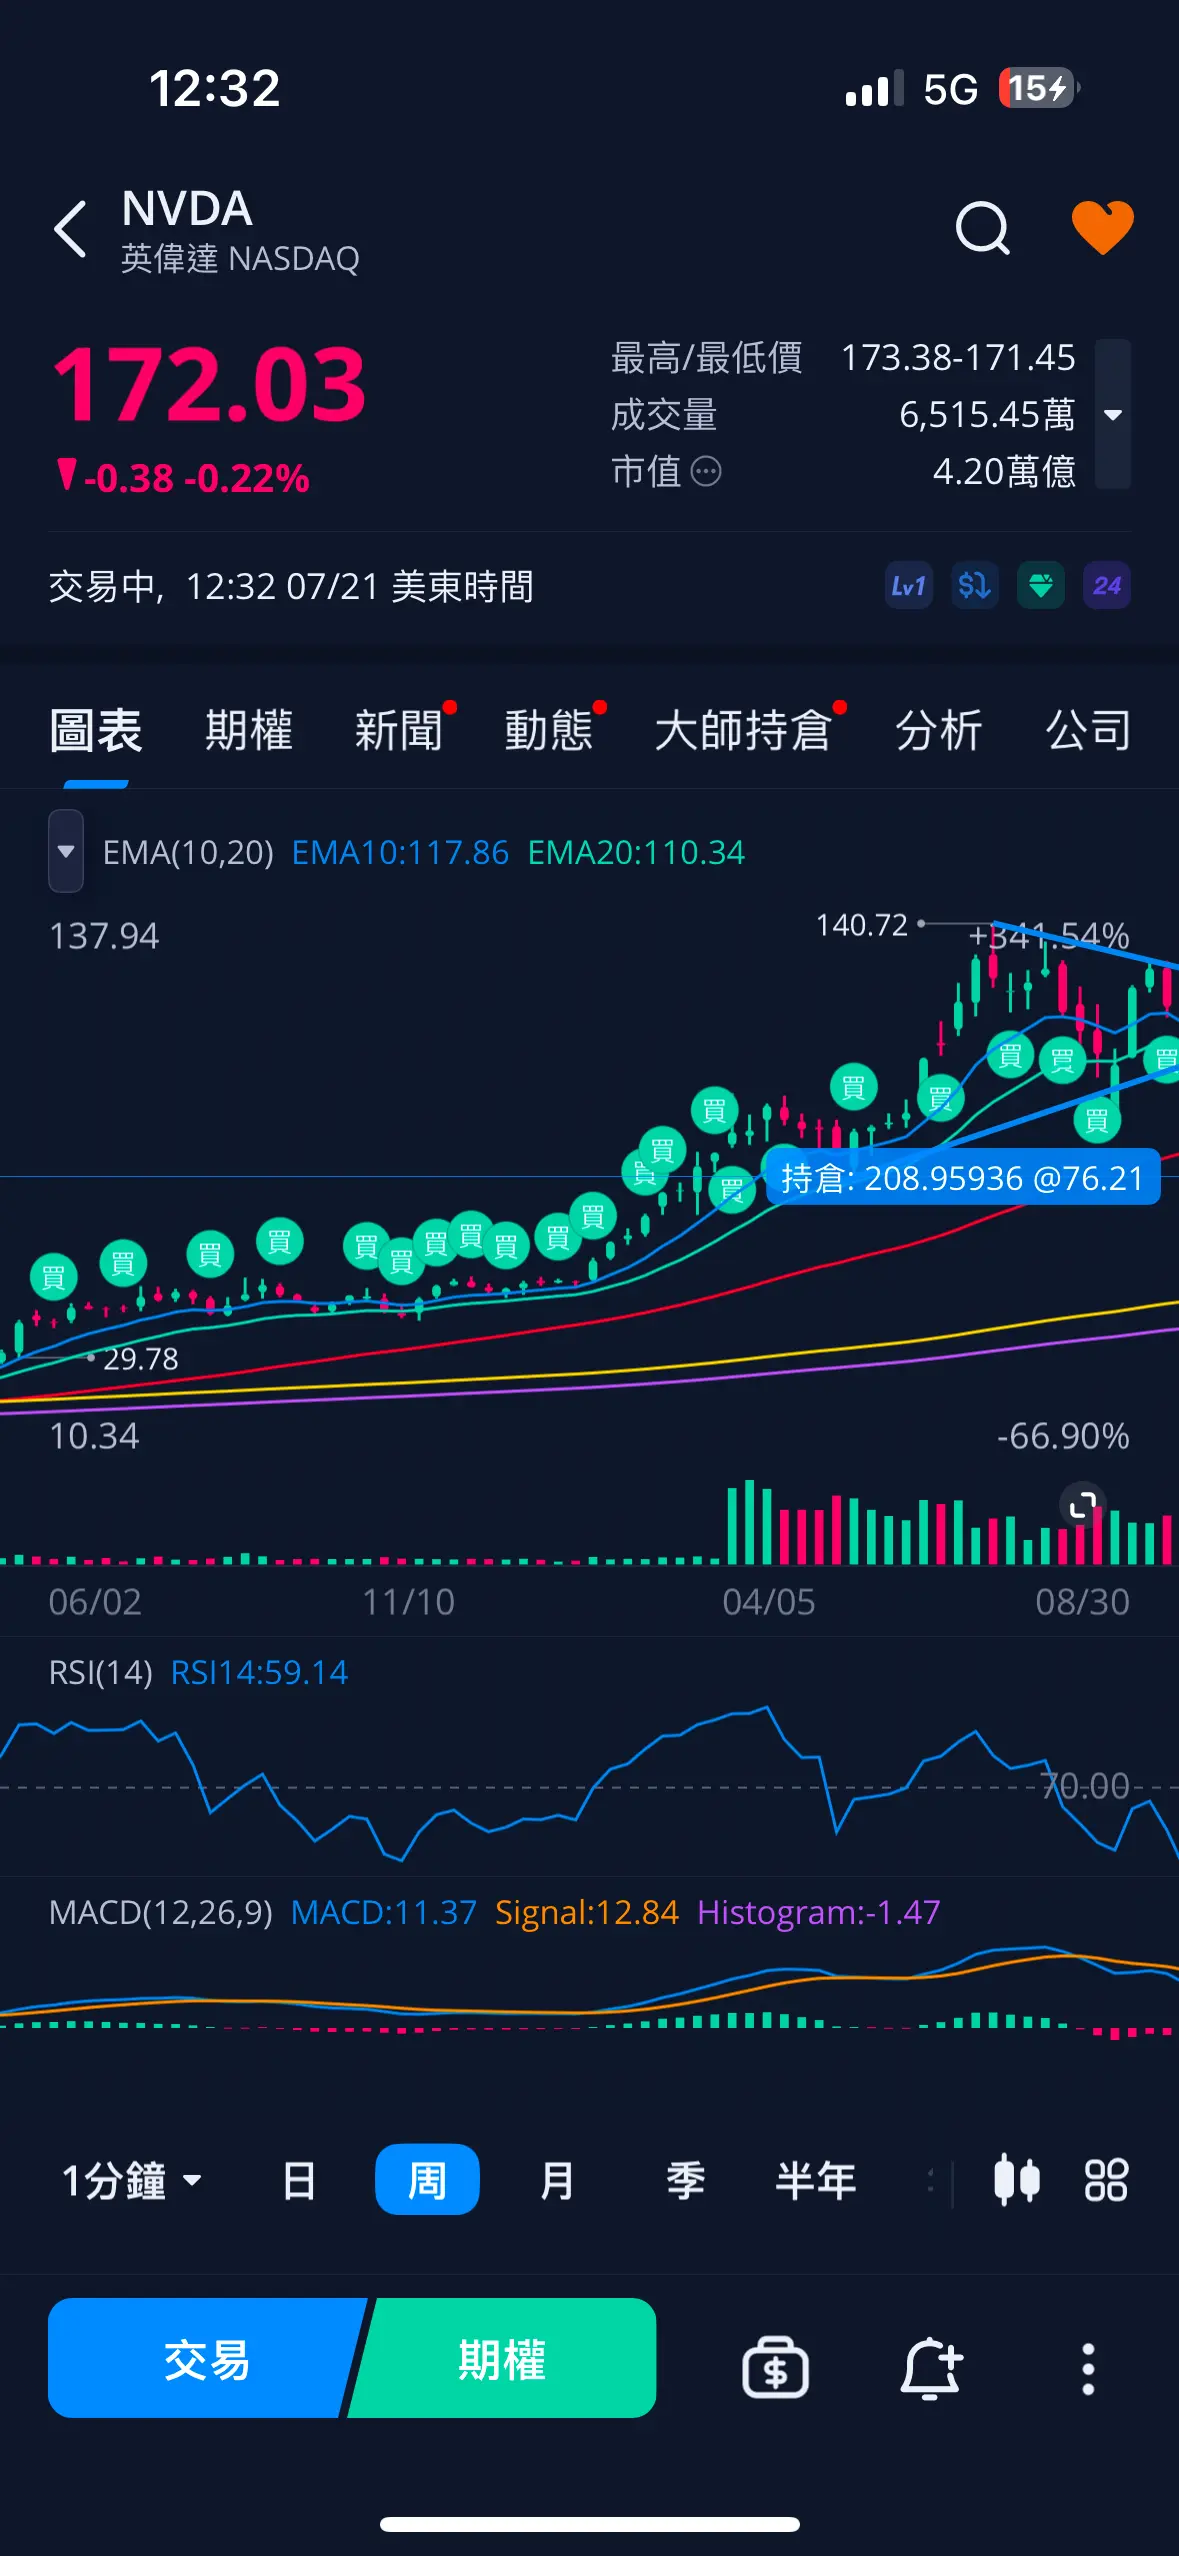Viewport: 1179px width, 2556px height.
Task: Switch to the 圖表 tab
Action: [x=96, y=731]
